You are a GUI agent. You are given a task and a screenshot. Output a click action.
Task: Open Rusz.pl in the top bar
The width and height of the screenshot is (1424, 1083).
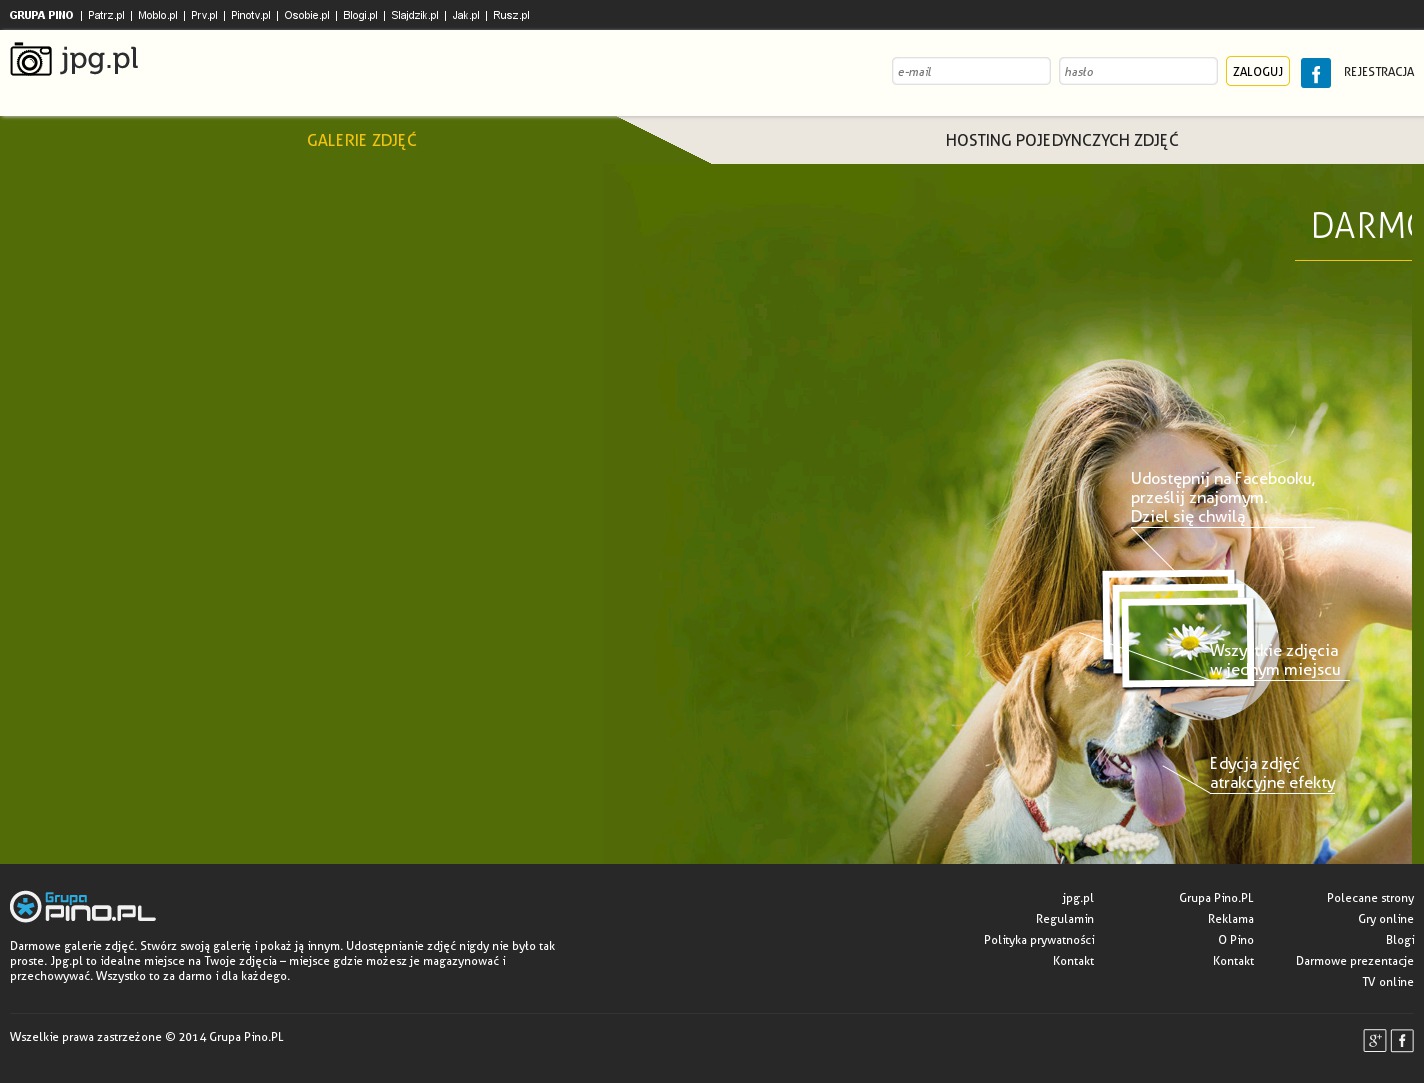pyautogui.click(x=511, y=15)
